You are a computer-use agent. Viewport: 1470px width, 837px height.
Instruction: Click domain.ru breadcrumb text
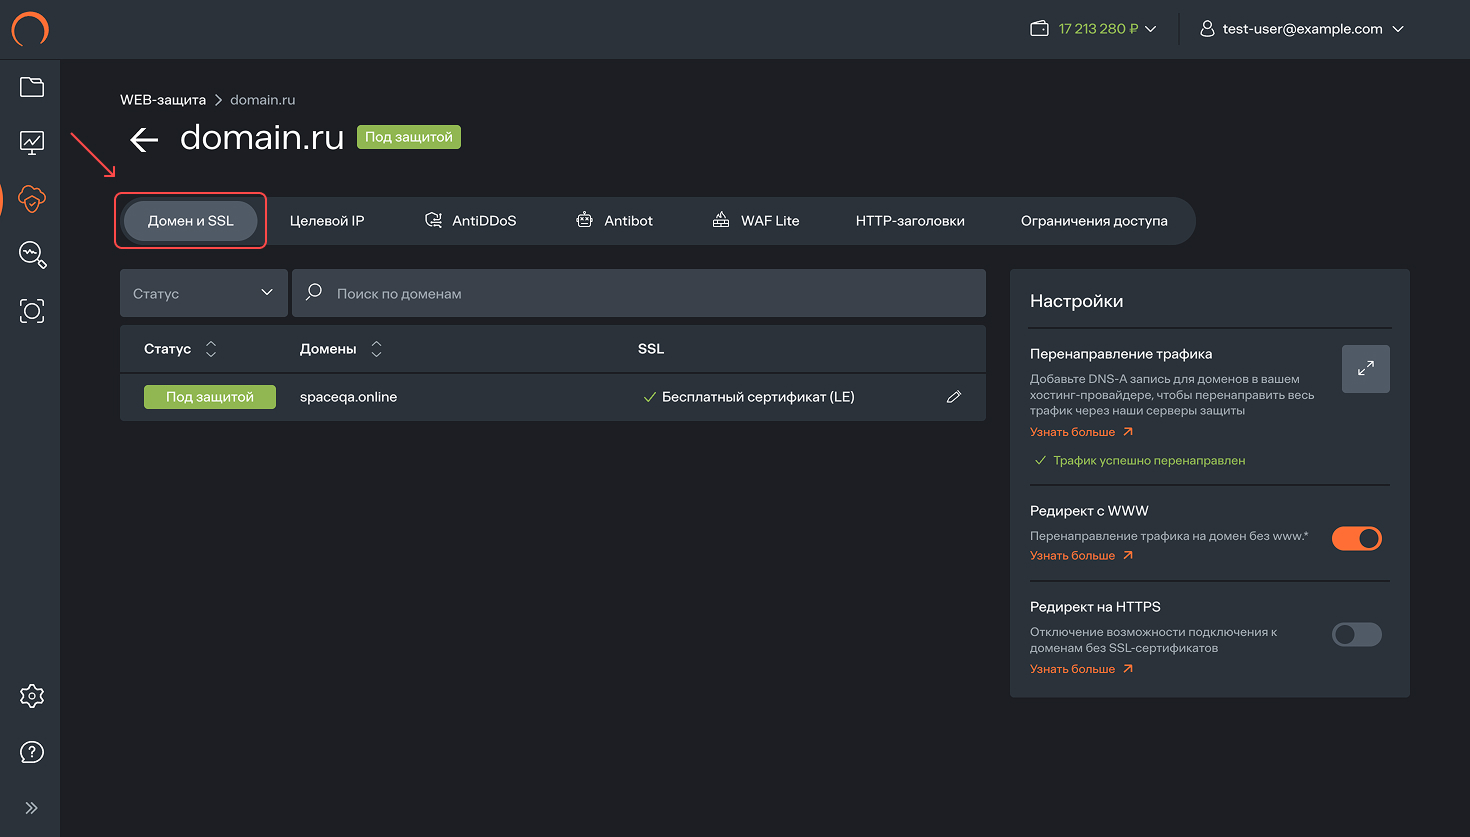[262, 100]
